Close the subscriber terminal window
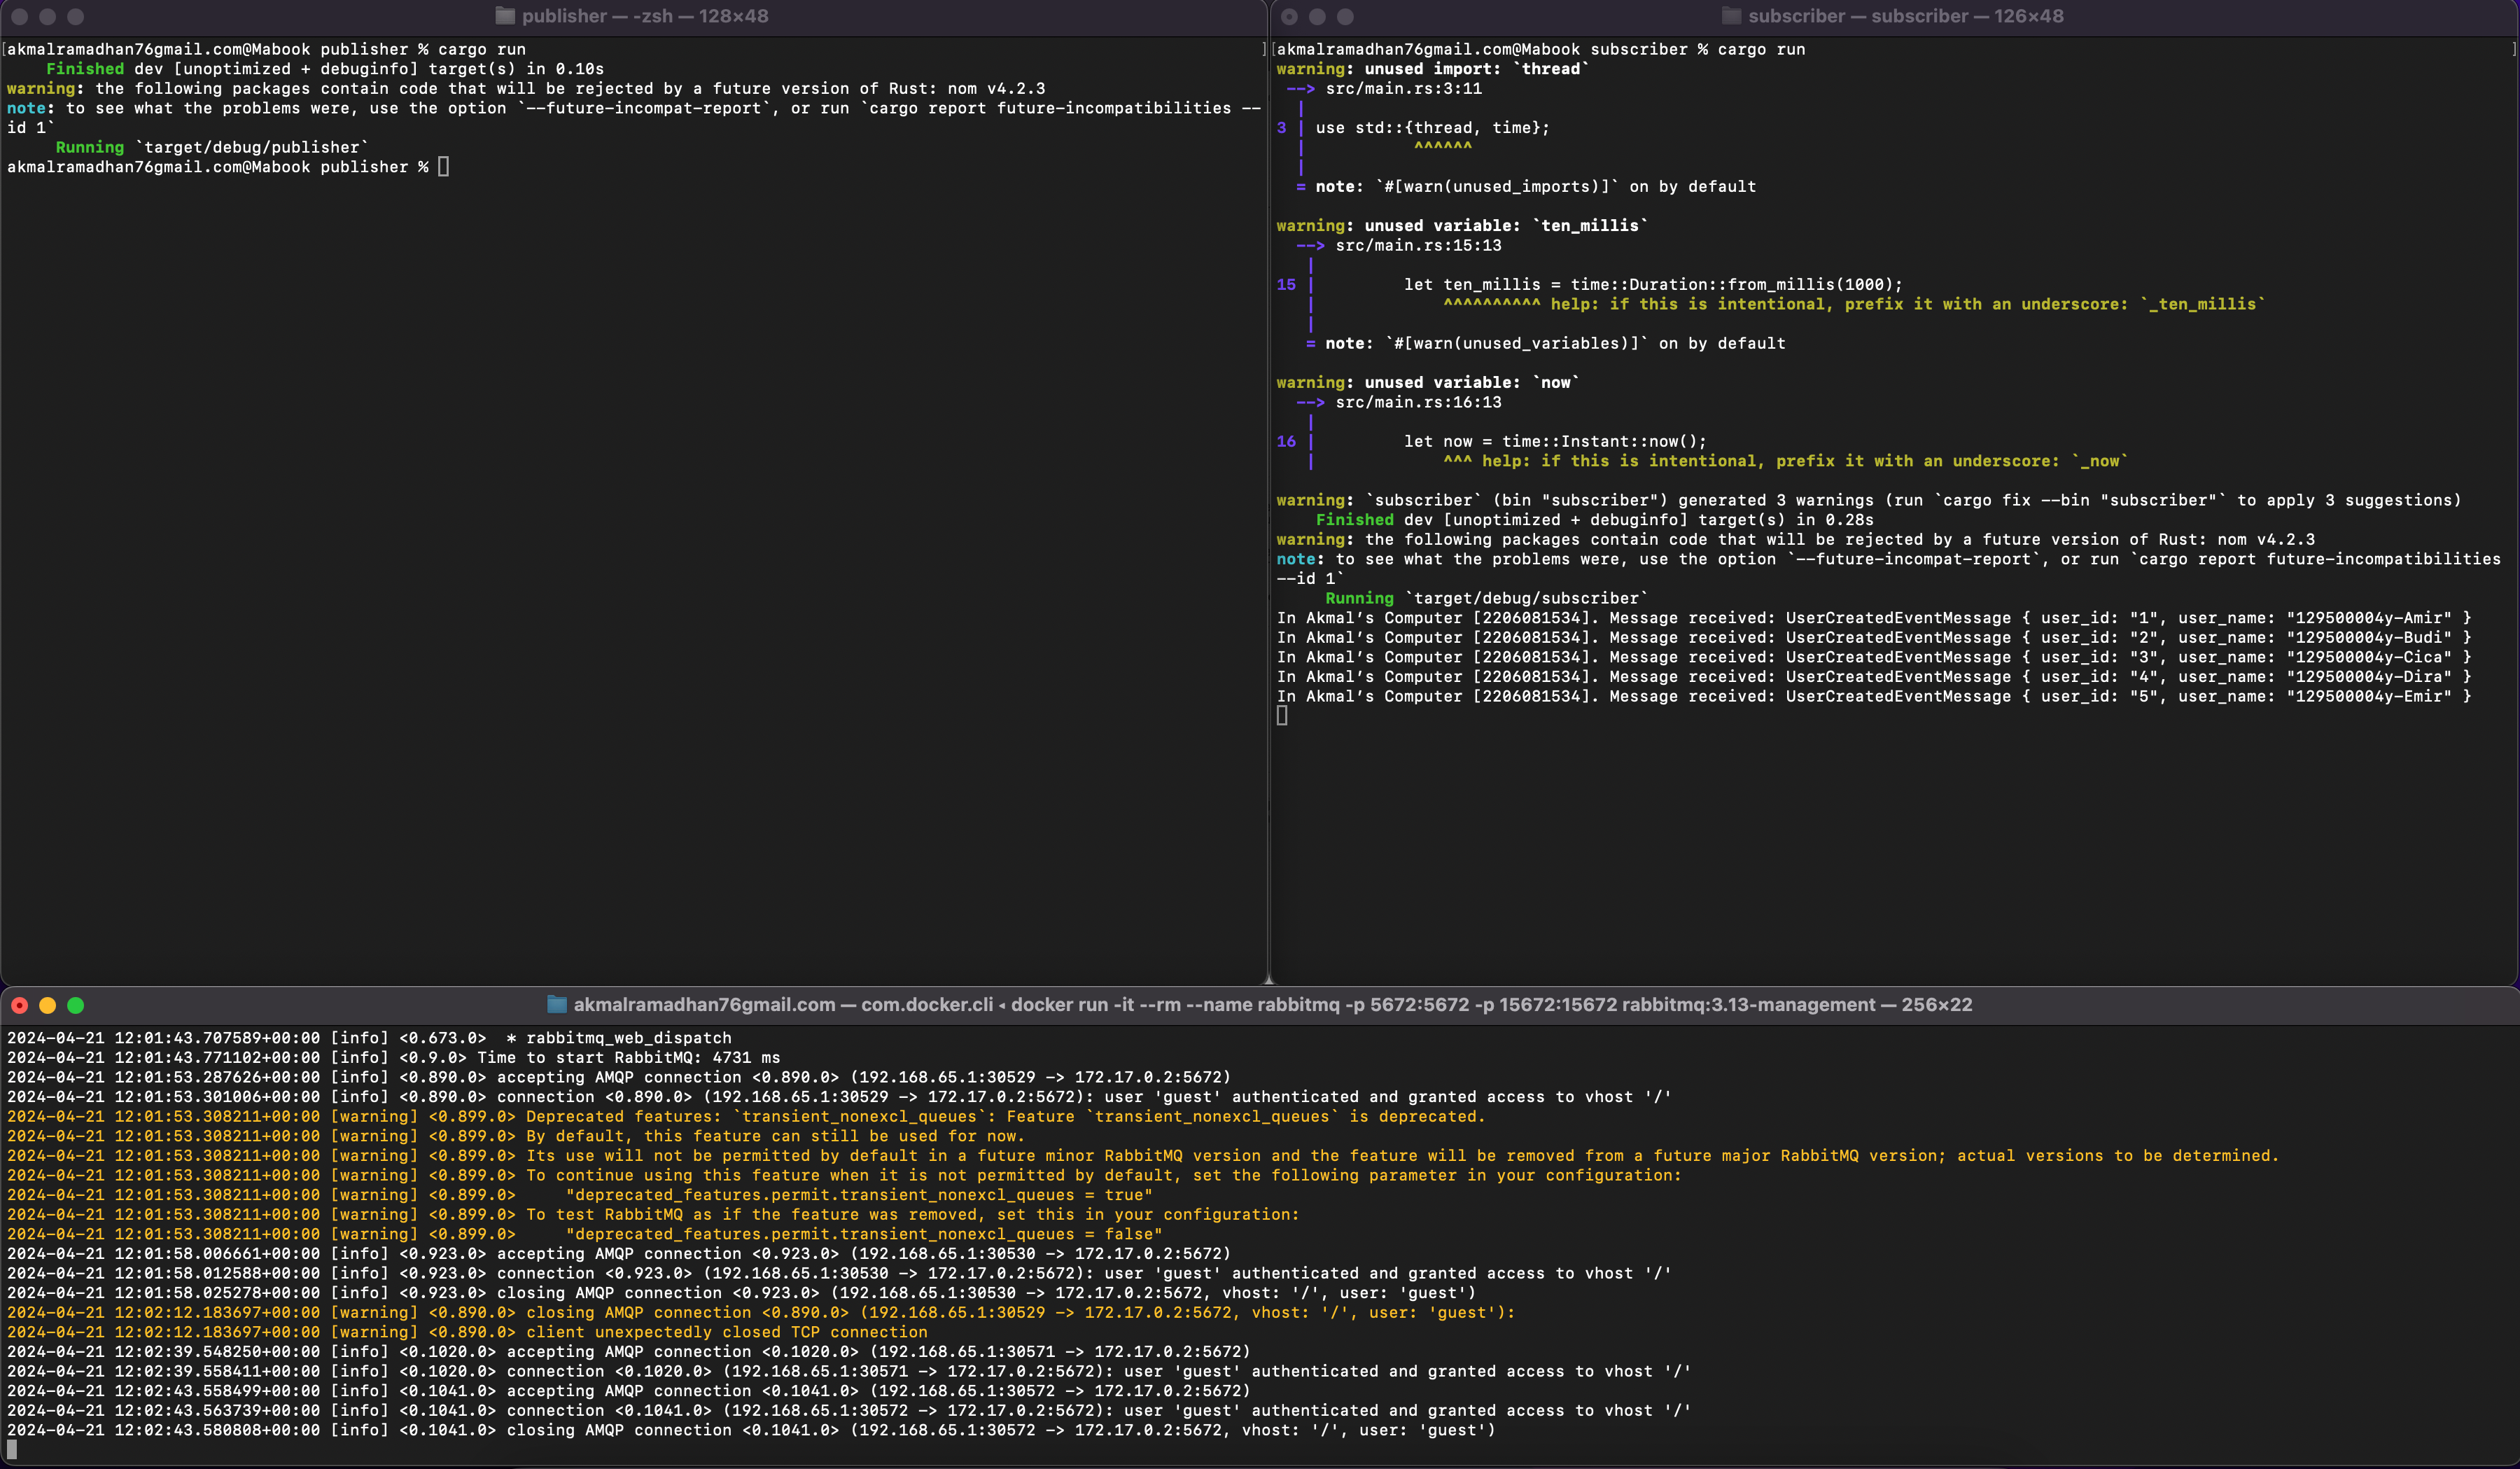Image resolution: width=2520 pixels, height=1469 pixels. tap(1289, 16)
